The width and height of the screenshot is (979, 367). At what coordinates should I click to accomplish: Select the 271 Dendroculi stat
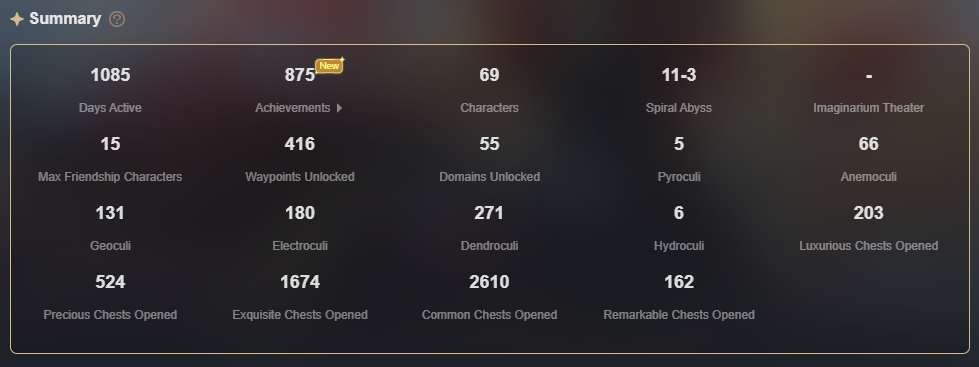(x=489, y=228)
